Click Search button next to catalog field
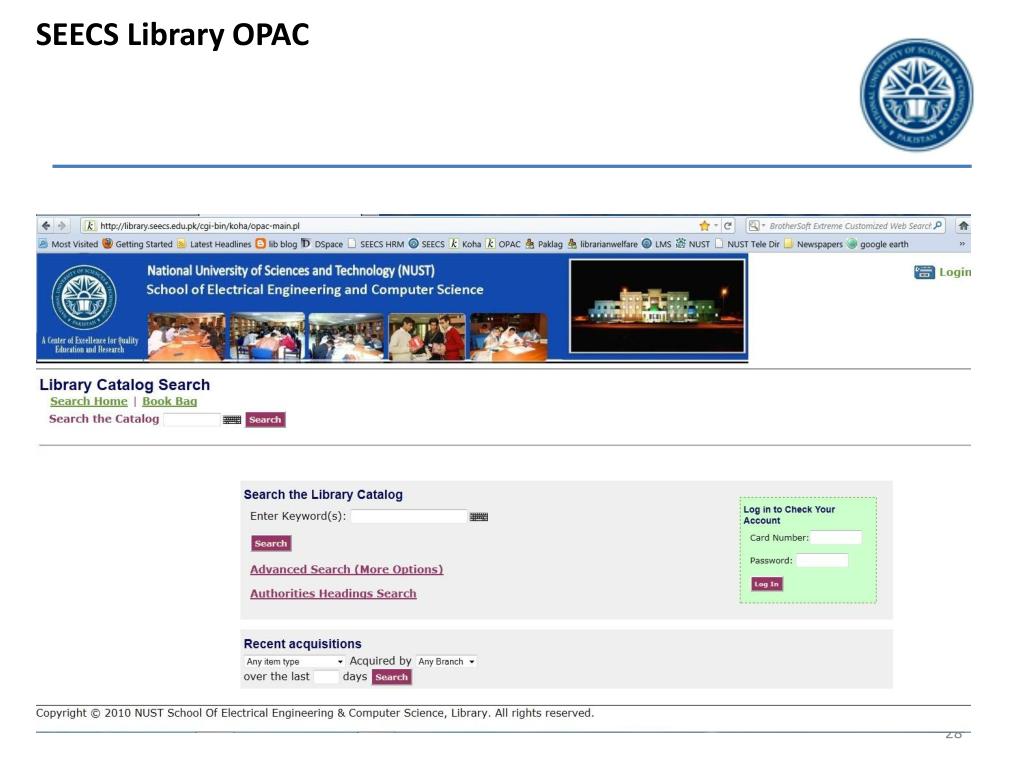 265,420
